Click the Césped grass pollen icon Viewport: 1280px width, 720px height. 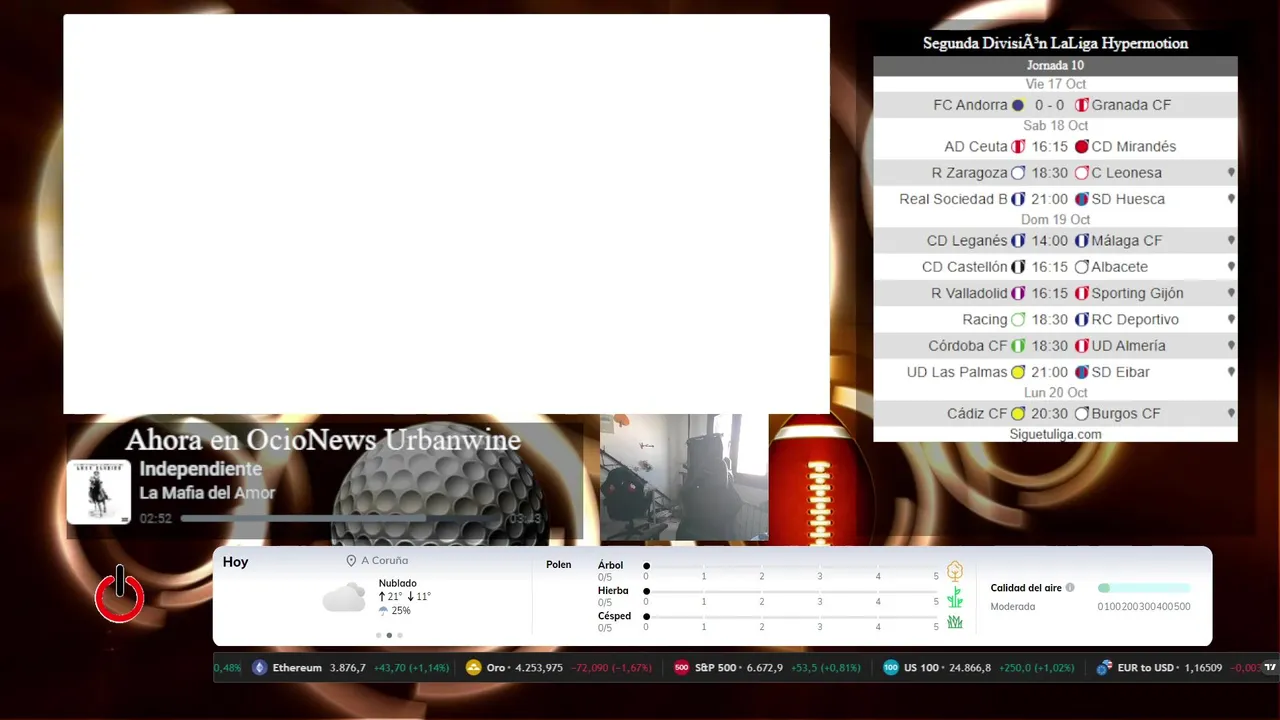(x=955, y=622)
